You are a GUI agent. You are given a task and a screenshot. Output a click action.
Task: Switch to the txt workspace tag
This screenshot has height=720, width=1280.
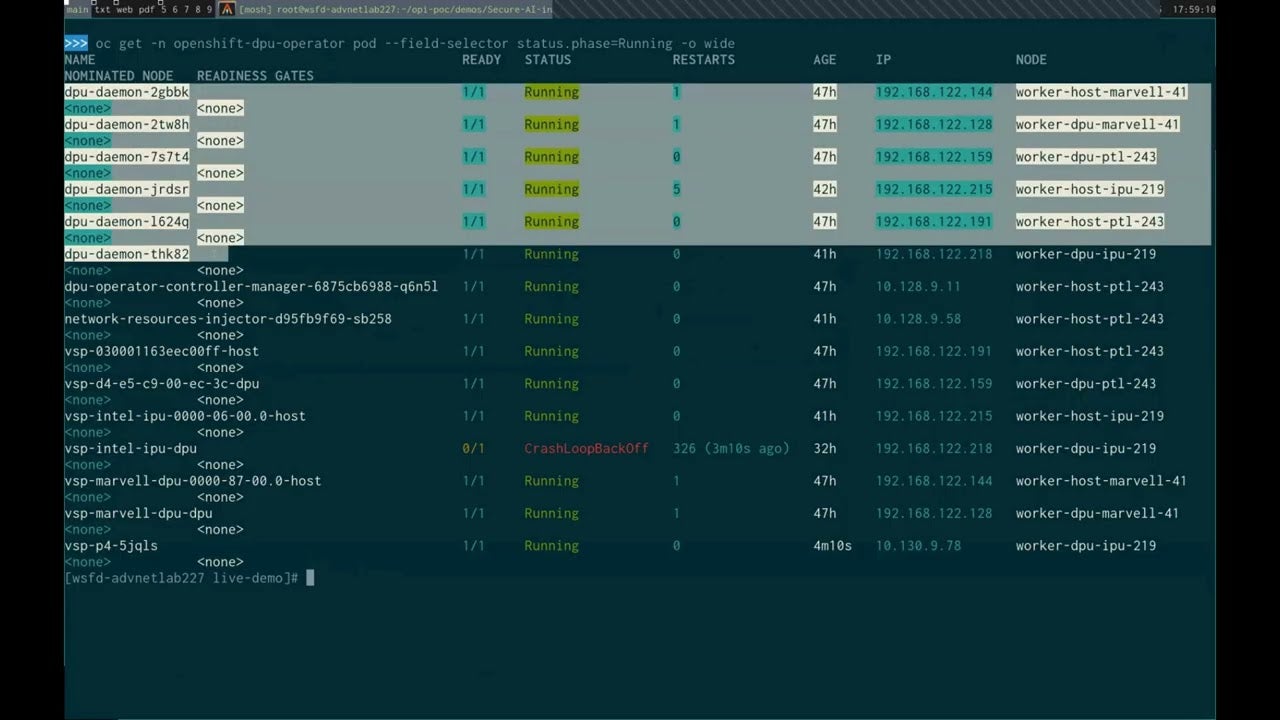[103, 9]
